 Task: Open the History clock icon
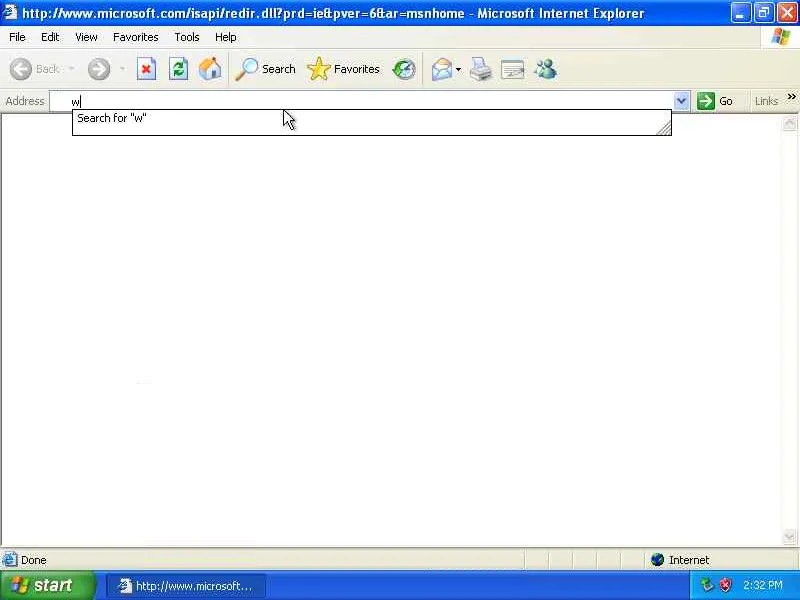[x=404, y=69]
